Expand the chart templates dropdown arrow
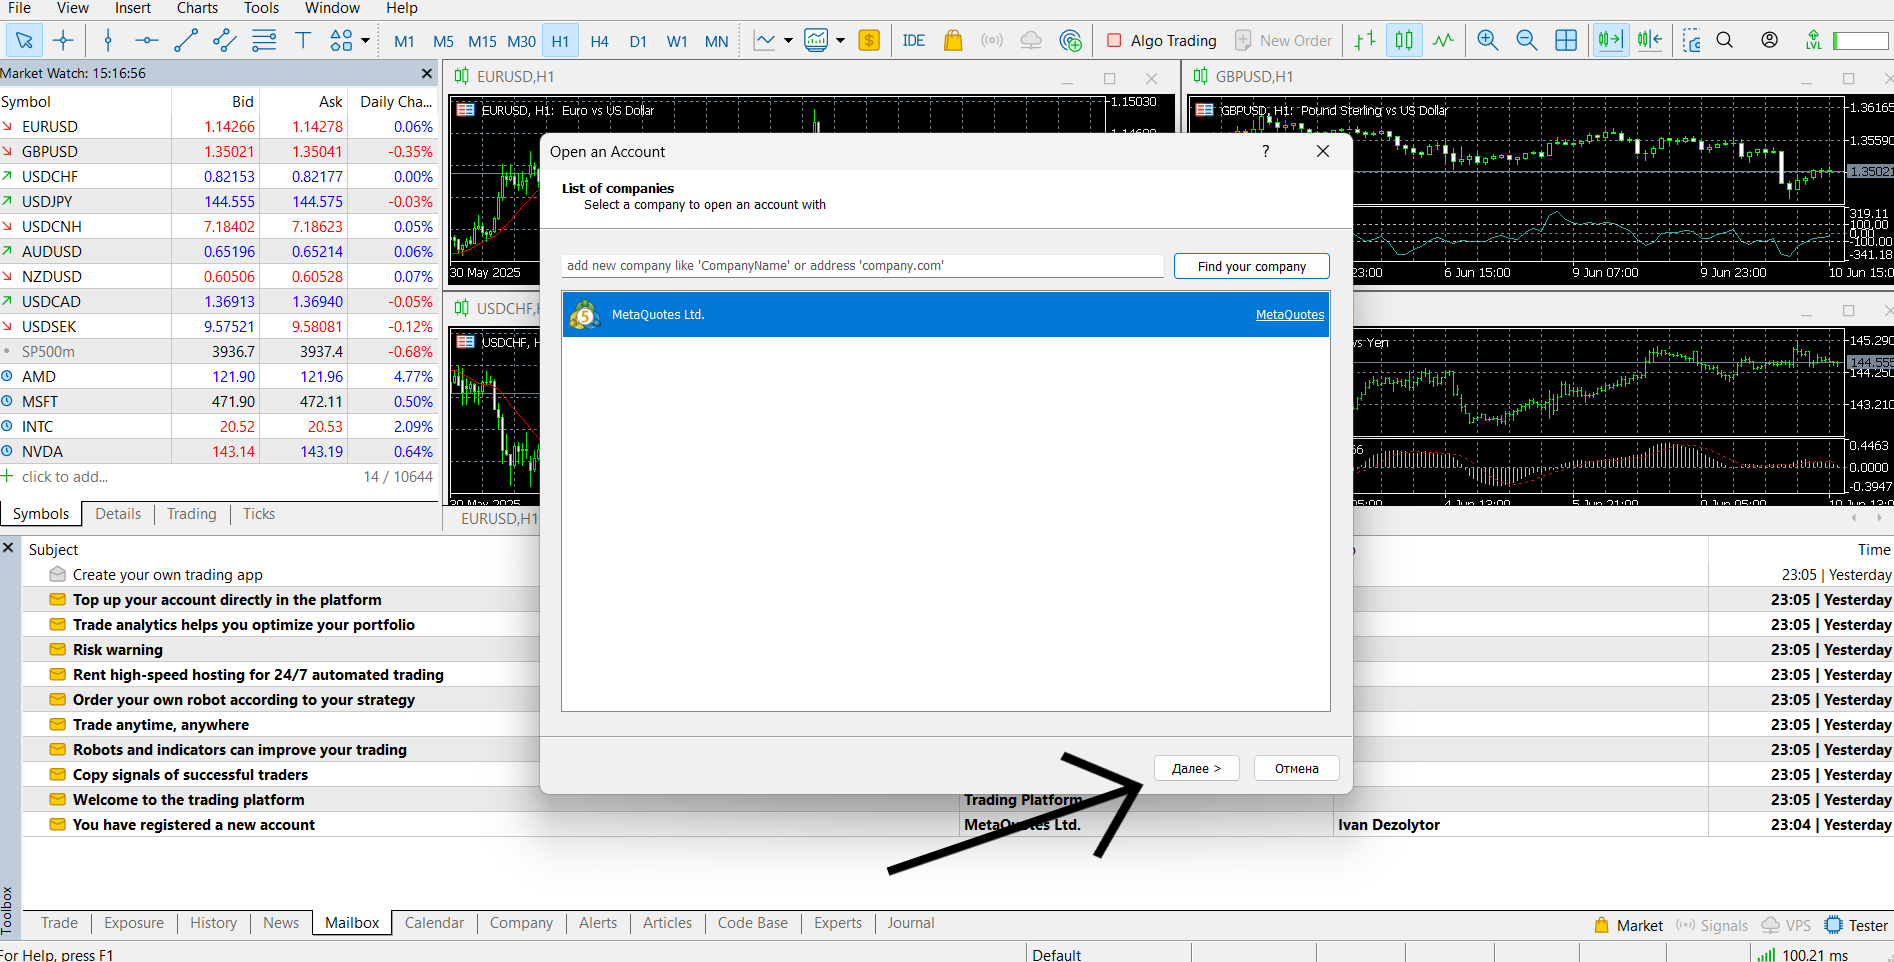The width and height of the screenshot is (1894, 962). point(840,41)
